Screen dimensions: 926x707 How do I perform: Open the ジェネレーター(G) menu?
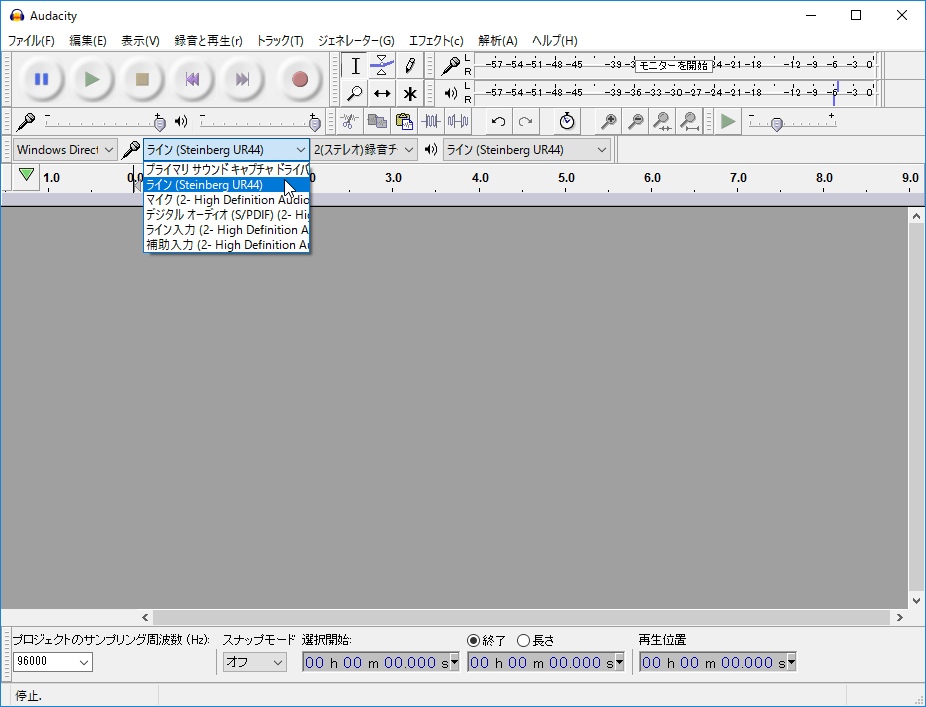pos(356,41)
